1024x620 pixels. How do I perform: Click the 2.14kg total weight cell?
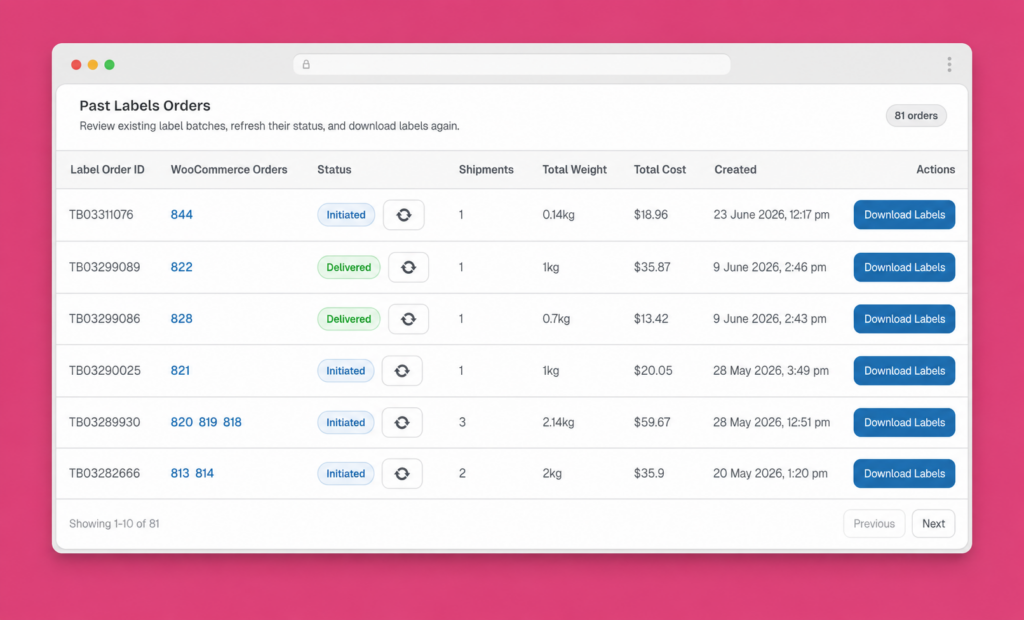tap(558, 422)
